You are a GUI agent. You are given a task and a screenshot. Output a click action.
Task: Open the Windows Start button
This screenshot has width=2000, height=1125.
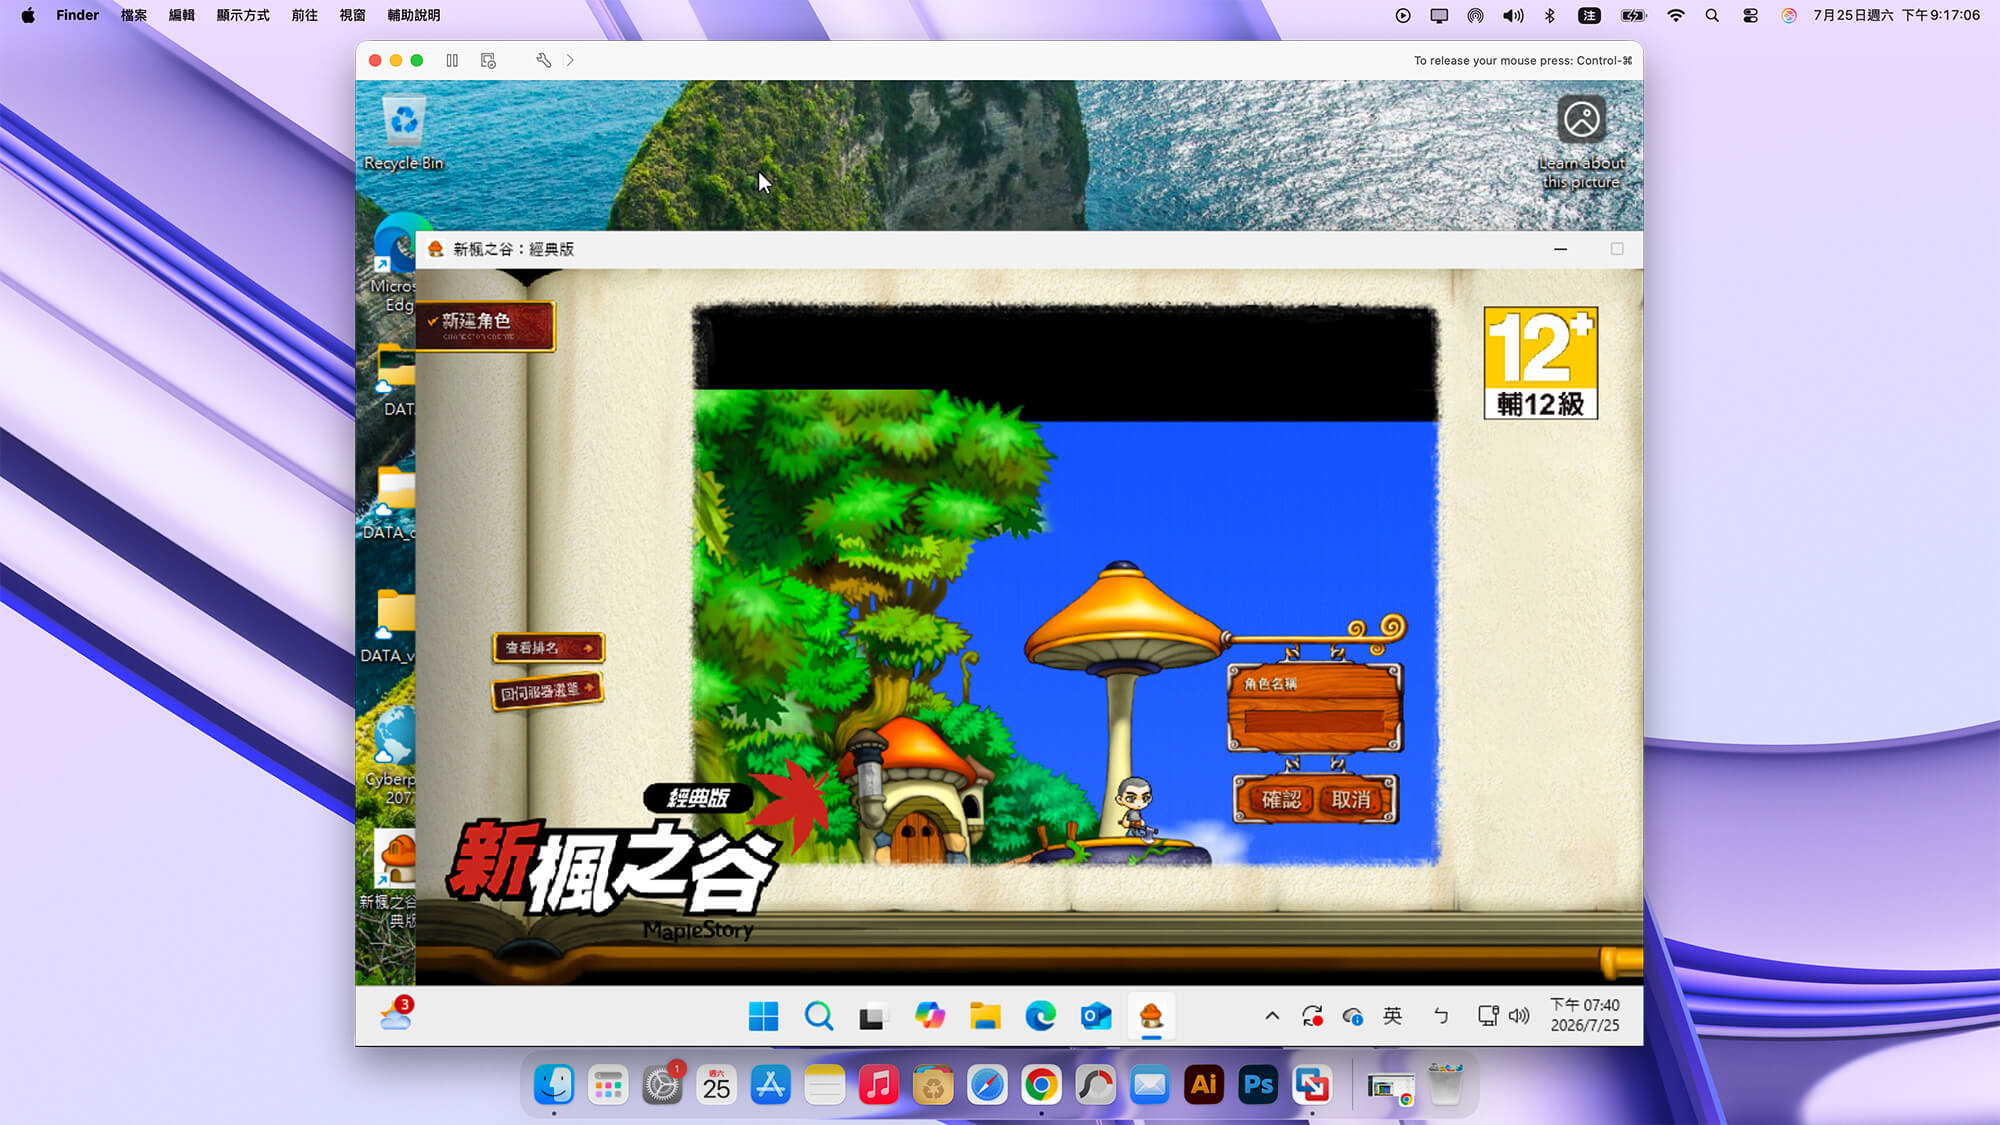pyautogui.click(x=763, y=1016)
